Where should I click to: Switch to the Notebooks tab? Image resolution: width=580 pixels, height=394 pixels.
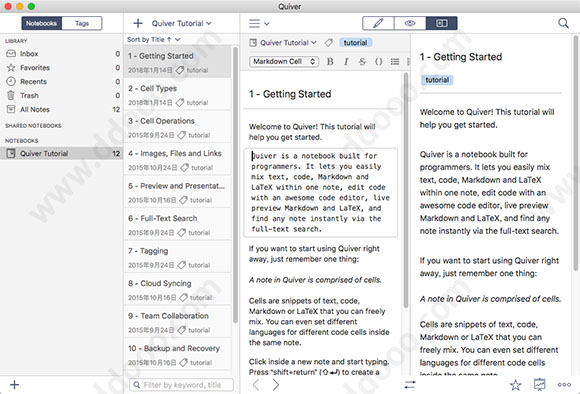point(41,23)
